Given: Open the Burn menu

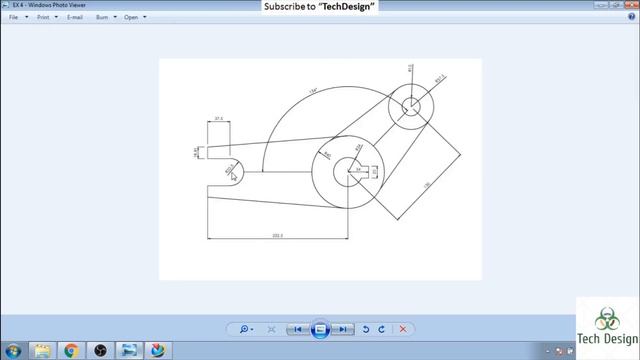Looking at the screenshot, I should click(102, 17).
